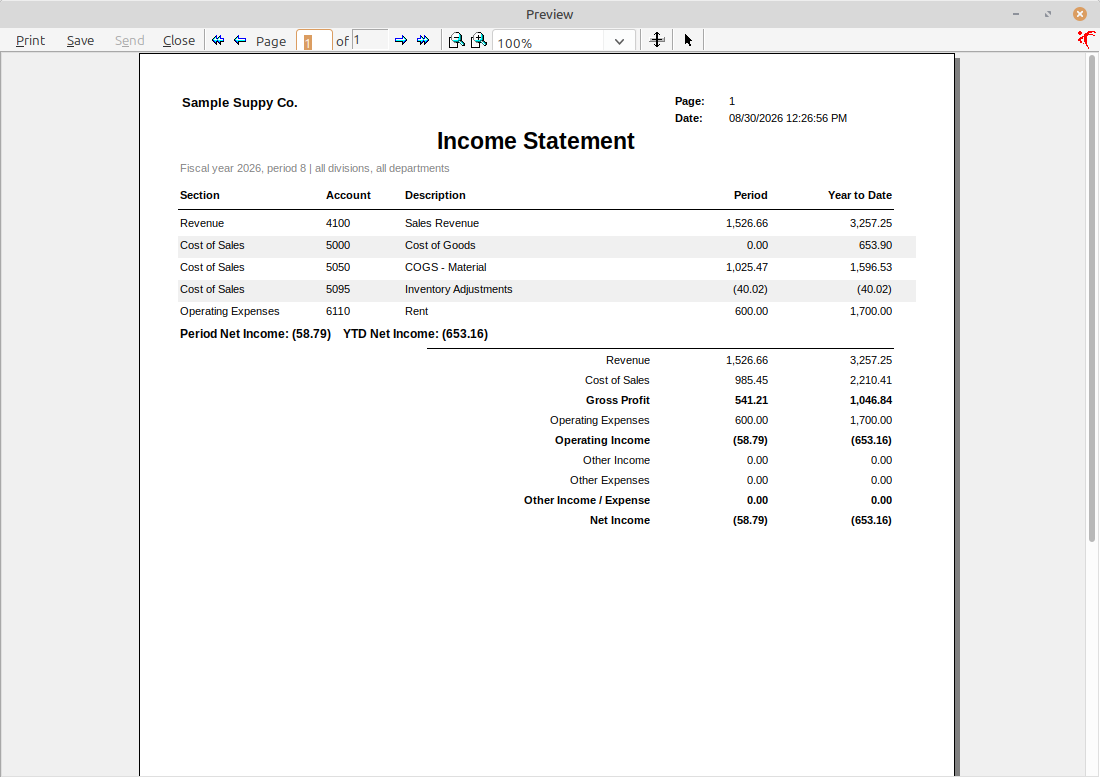Click 'YTD Net Income: (653.16)' text
The image size is (1100, 778).
coord(415,334)
